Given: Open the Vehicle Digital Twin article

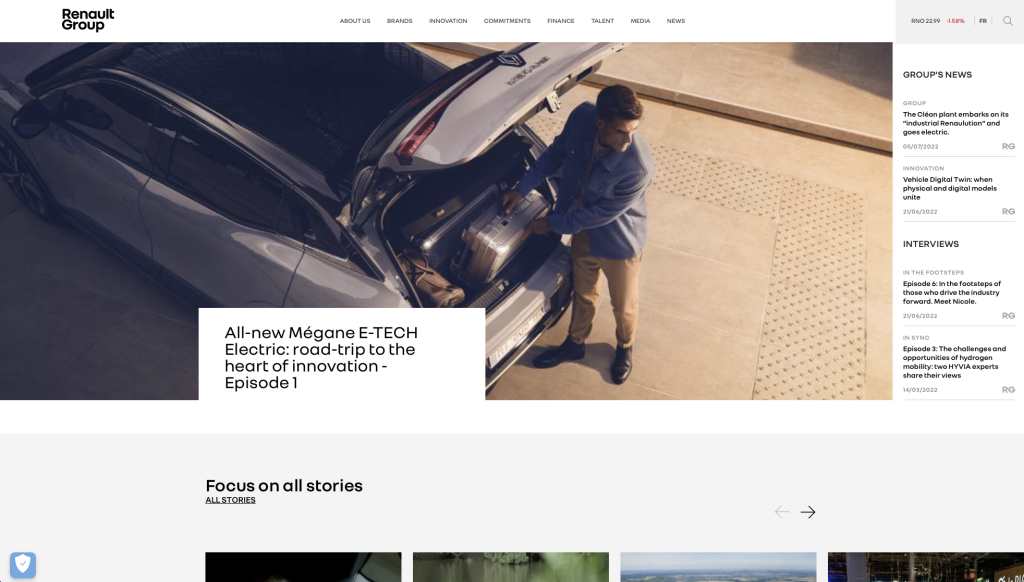Looking at the screenshot, I should 950,188.
